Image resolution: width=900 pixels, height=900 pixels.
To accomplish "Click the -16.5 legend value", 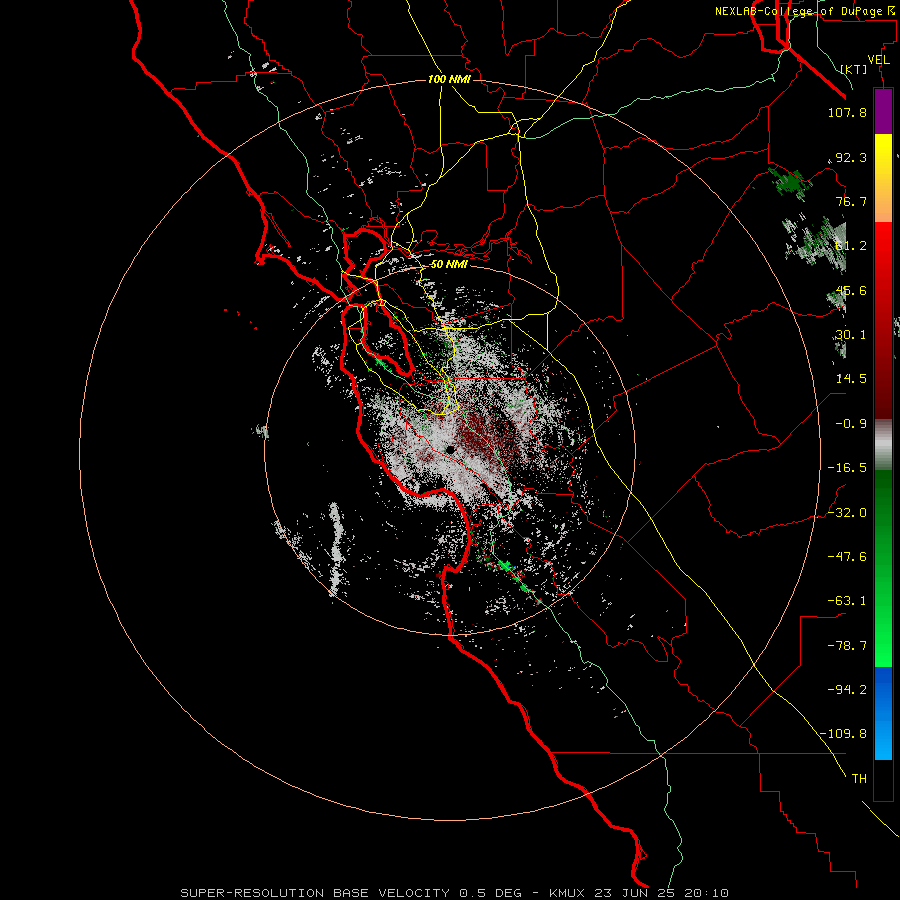I will coord(847,468).
